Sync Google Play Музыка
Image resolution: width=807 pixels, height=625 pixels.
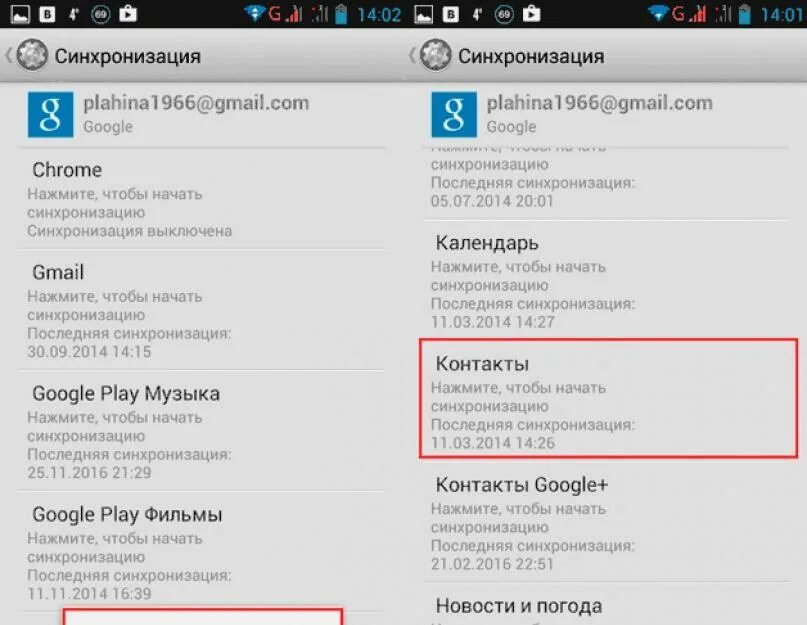tap(202, 431)
